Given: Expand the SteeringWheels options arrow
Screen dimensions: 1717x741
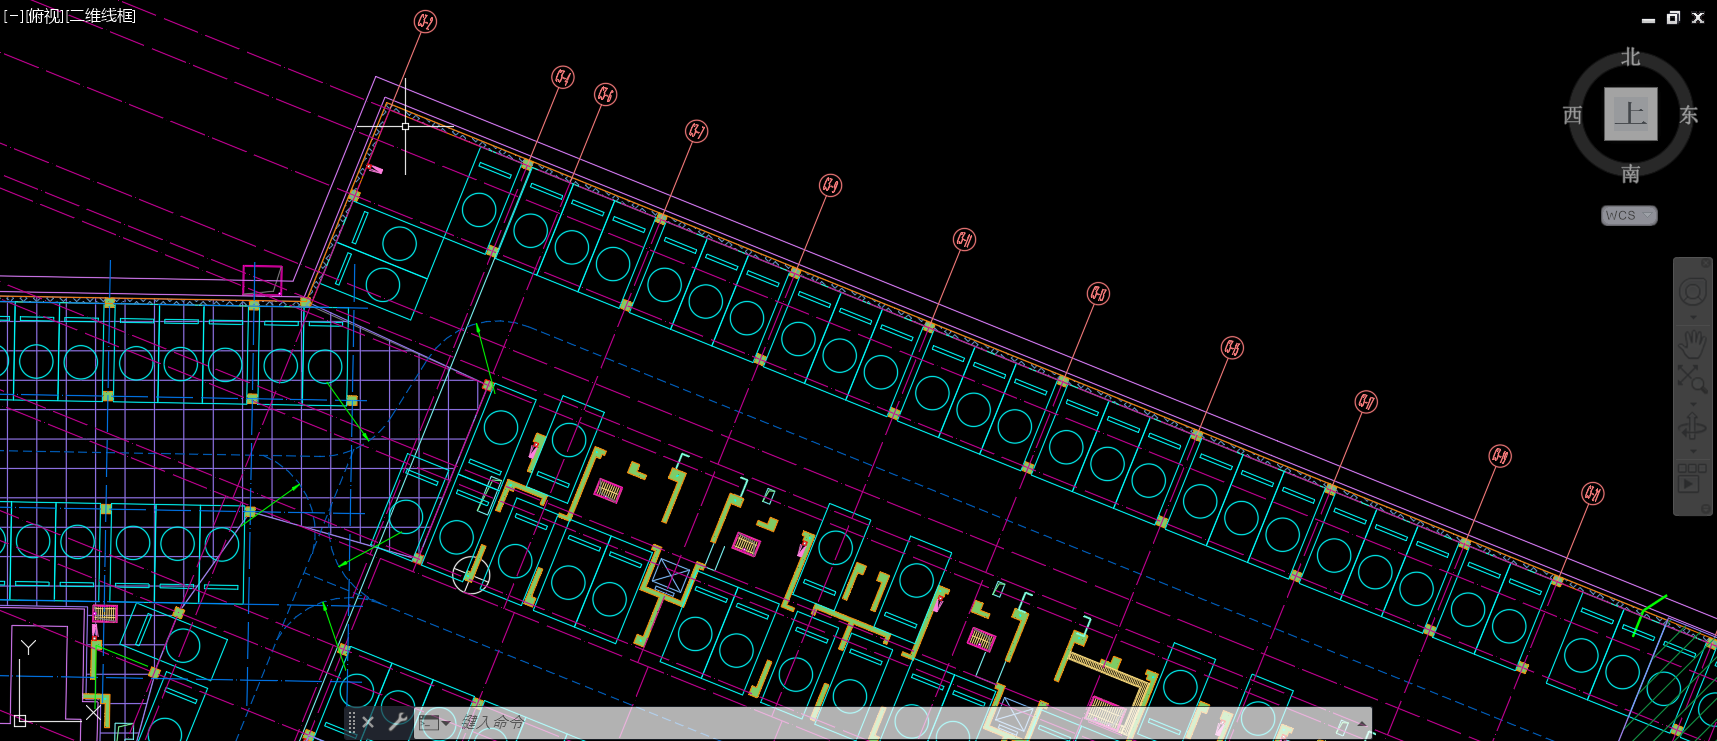Looking at the screenshot, I should pos(1693,317).
